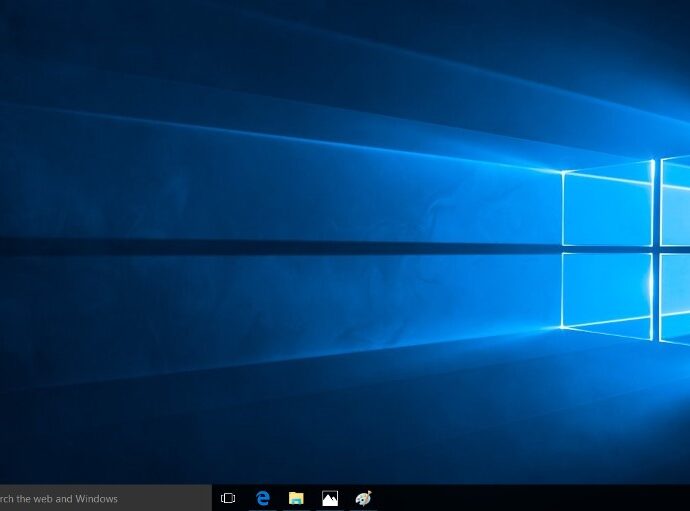Select the lower-left pane of the wallpaper Windows logo

point(606,290)
